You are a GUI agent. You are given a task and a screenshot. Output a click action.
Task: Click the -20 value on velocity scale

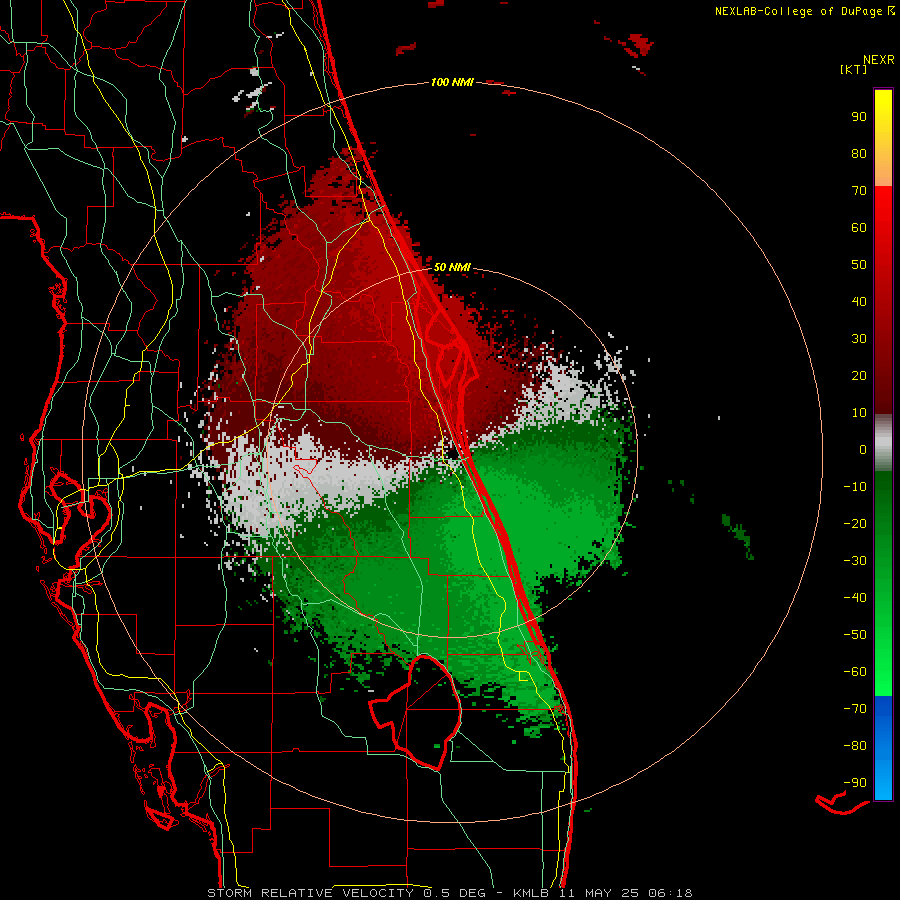click(x=855, y=524)
